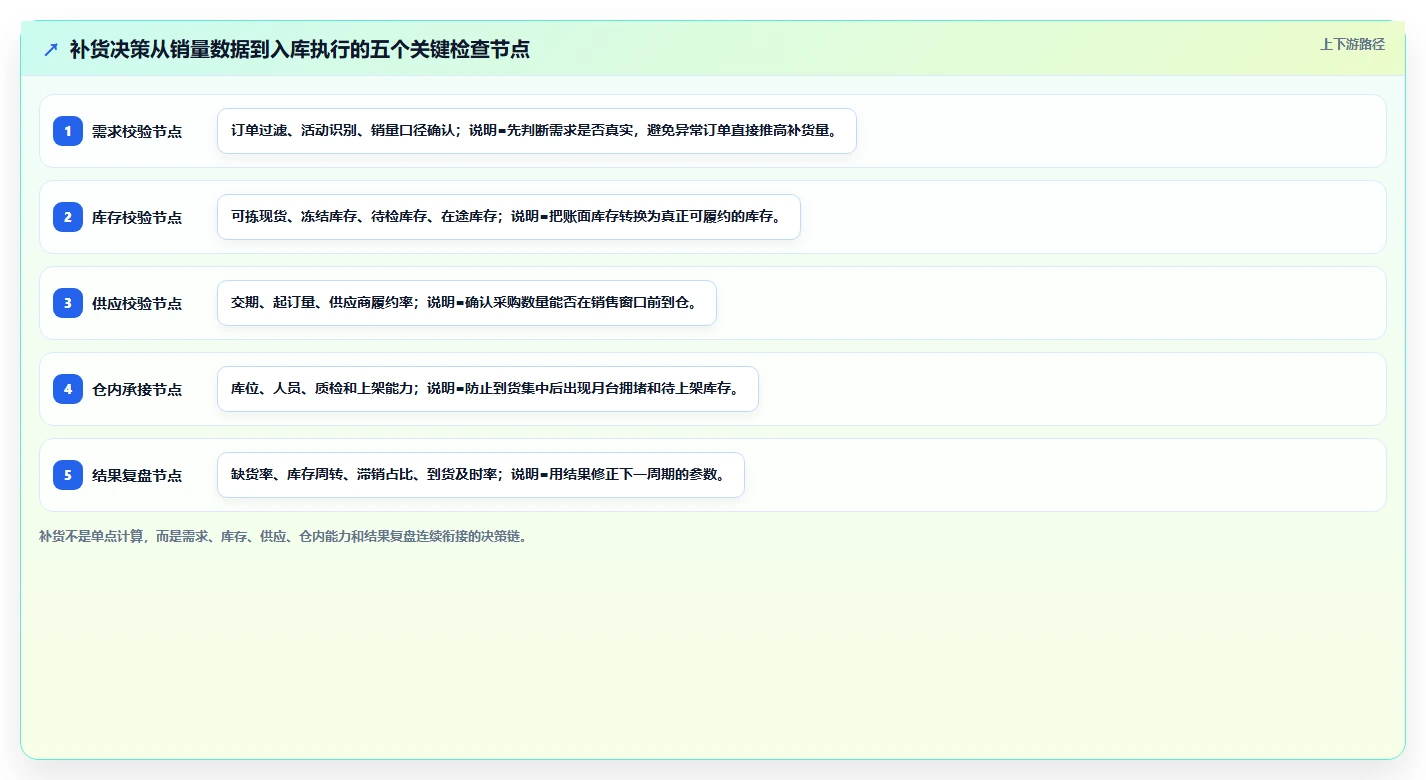Click the title 补货决策从销量数据到入库执行的五个关键检查节点

click(299, 49)
